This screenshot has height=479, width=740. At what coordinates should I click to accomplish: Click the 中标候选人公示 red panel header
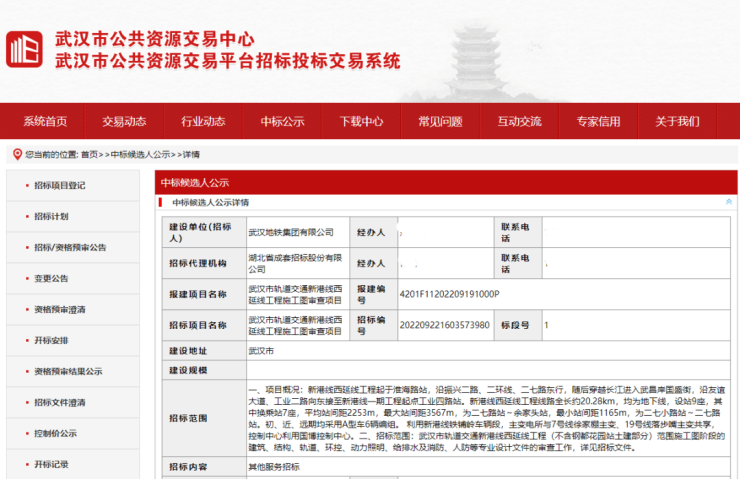pyautogui.click(x=194, y=183)
